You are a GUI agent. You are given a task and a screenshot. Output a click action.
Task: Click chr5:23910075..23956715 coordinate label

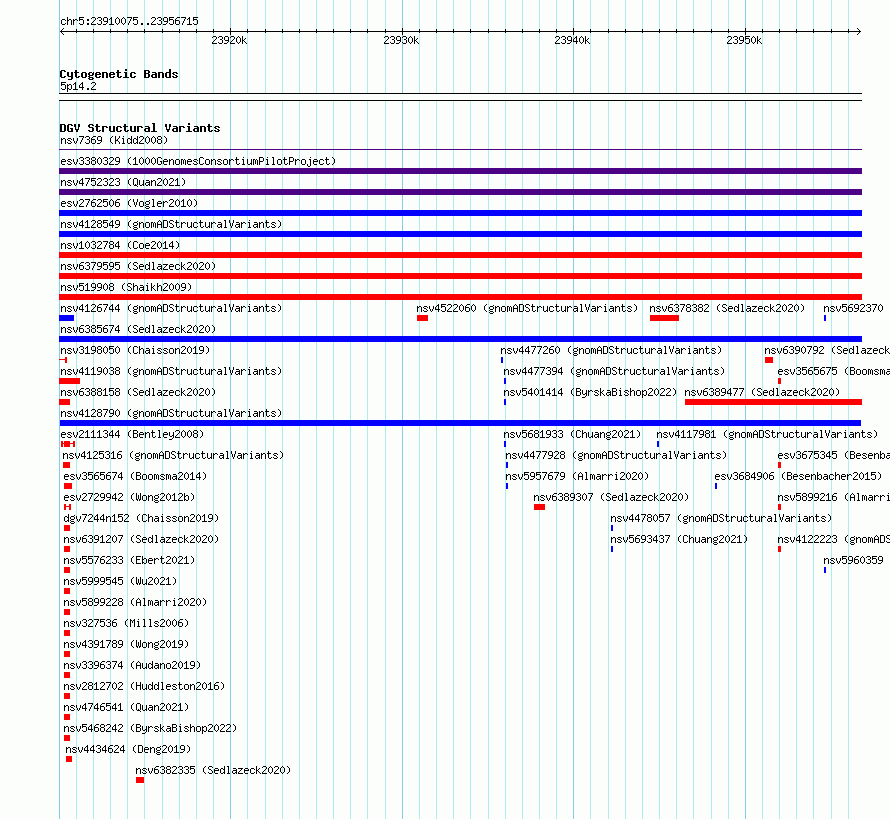pos(129,21)
